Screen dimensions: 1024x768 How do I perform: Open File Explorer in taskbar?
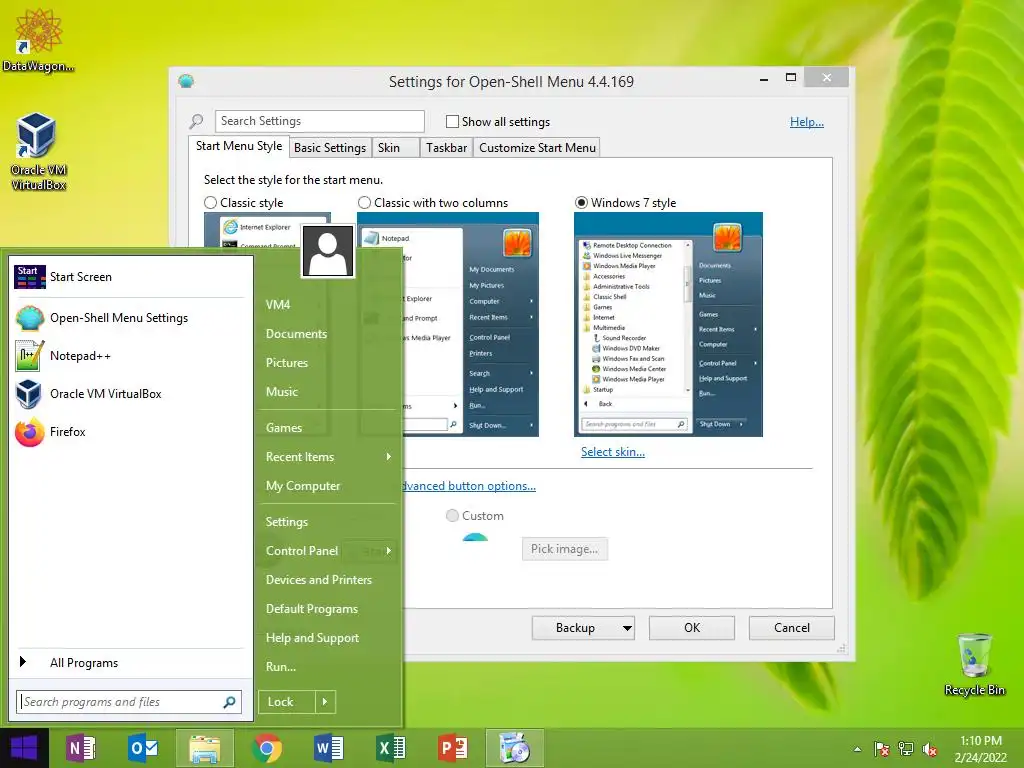(204, 748)
